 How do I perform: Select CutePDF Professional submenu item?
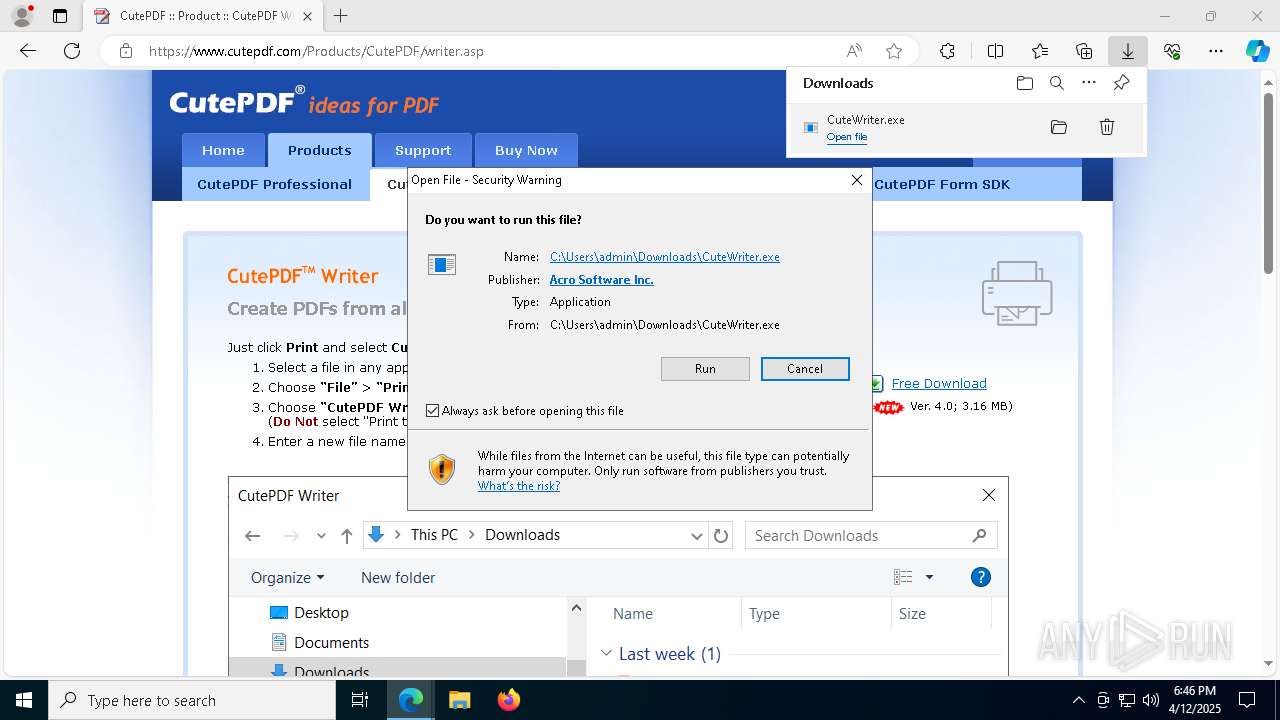275,184
